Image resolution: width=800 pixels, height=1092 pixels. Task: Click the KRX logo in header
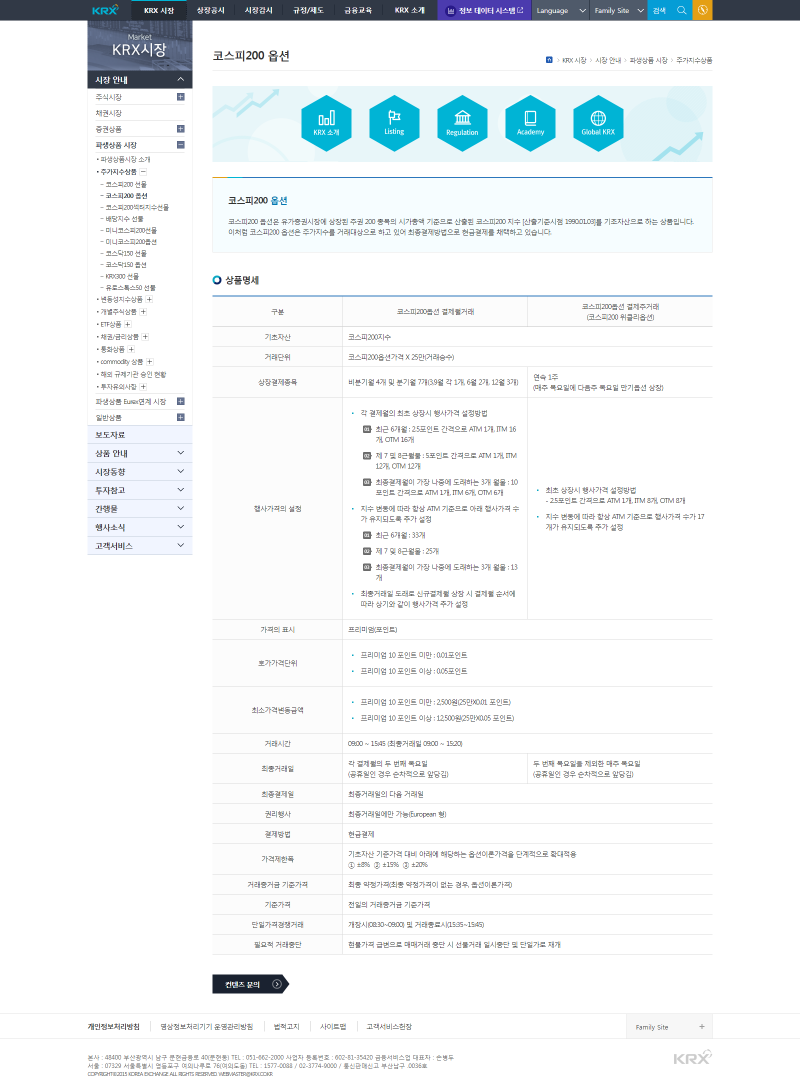(x=105, y=10)
